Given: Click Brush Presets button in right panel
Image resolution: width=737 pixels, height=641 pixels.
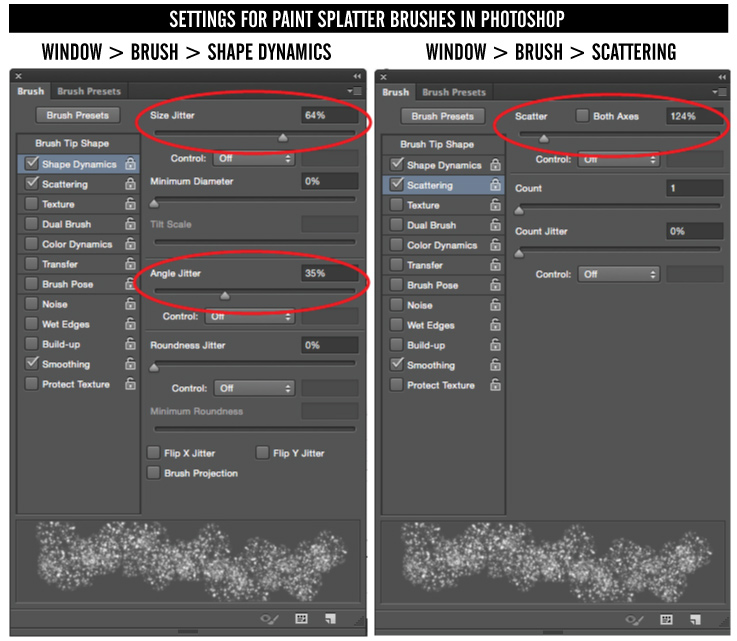Looking at the screenshot, I should [x=442, y=116].
